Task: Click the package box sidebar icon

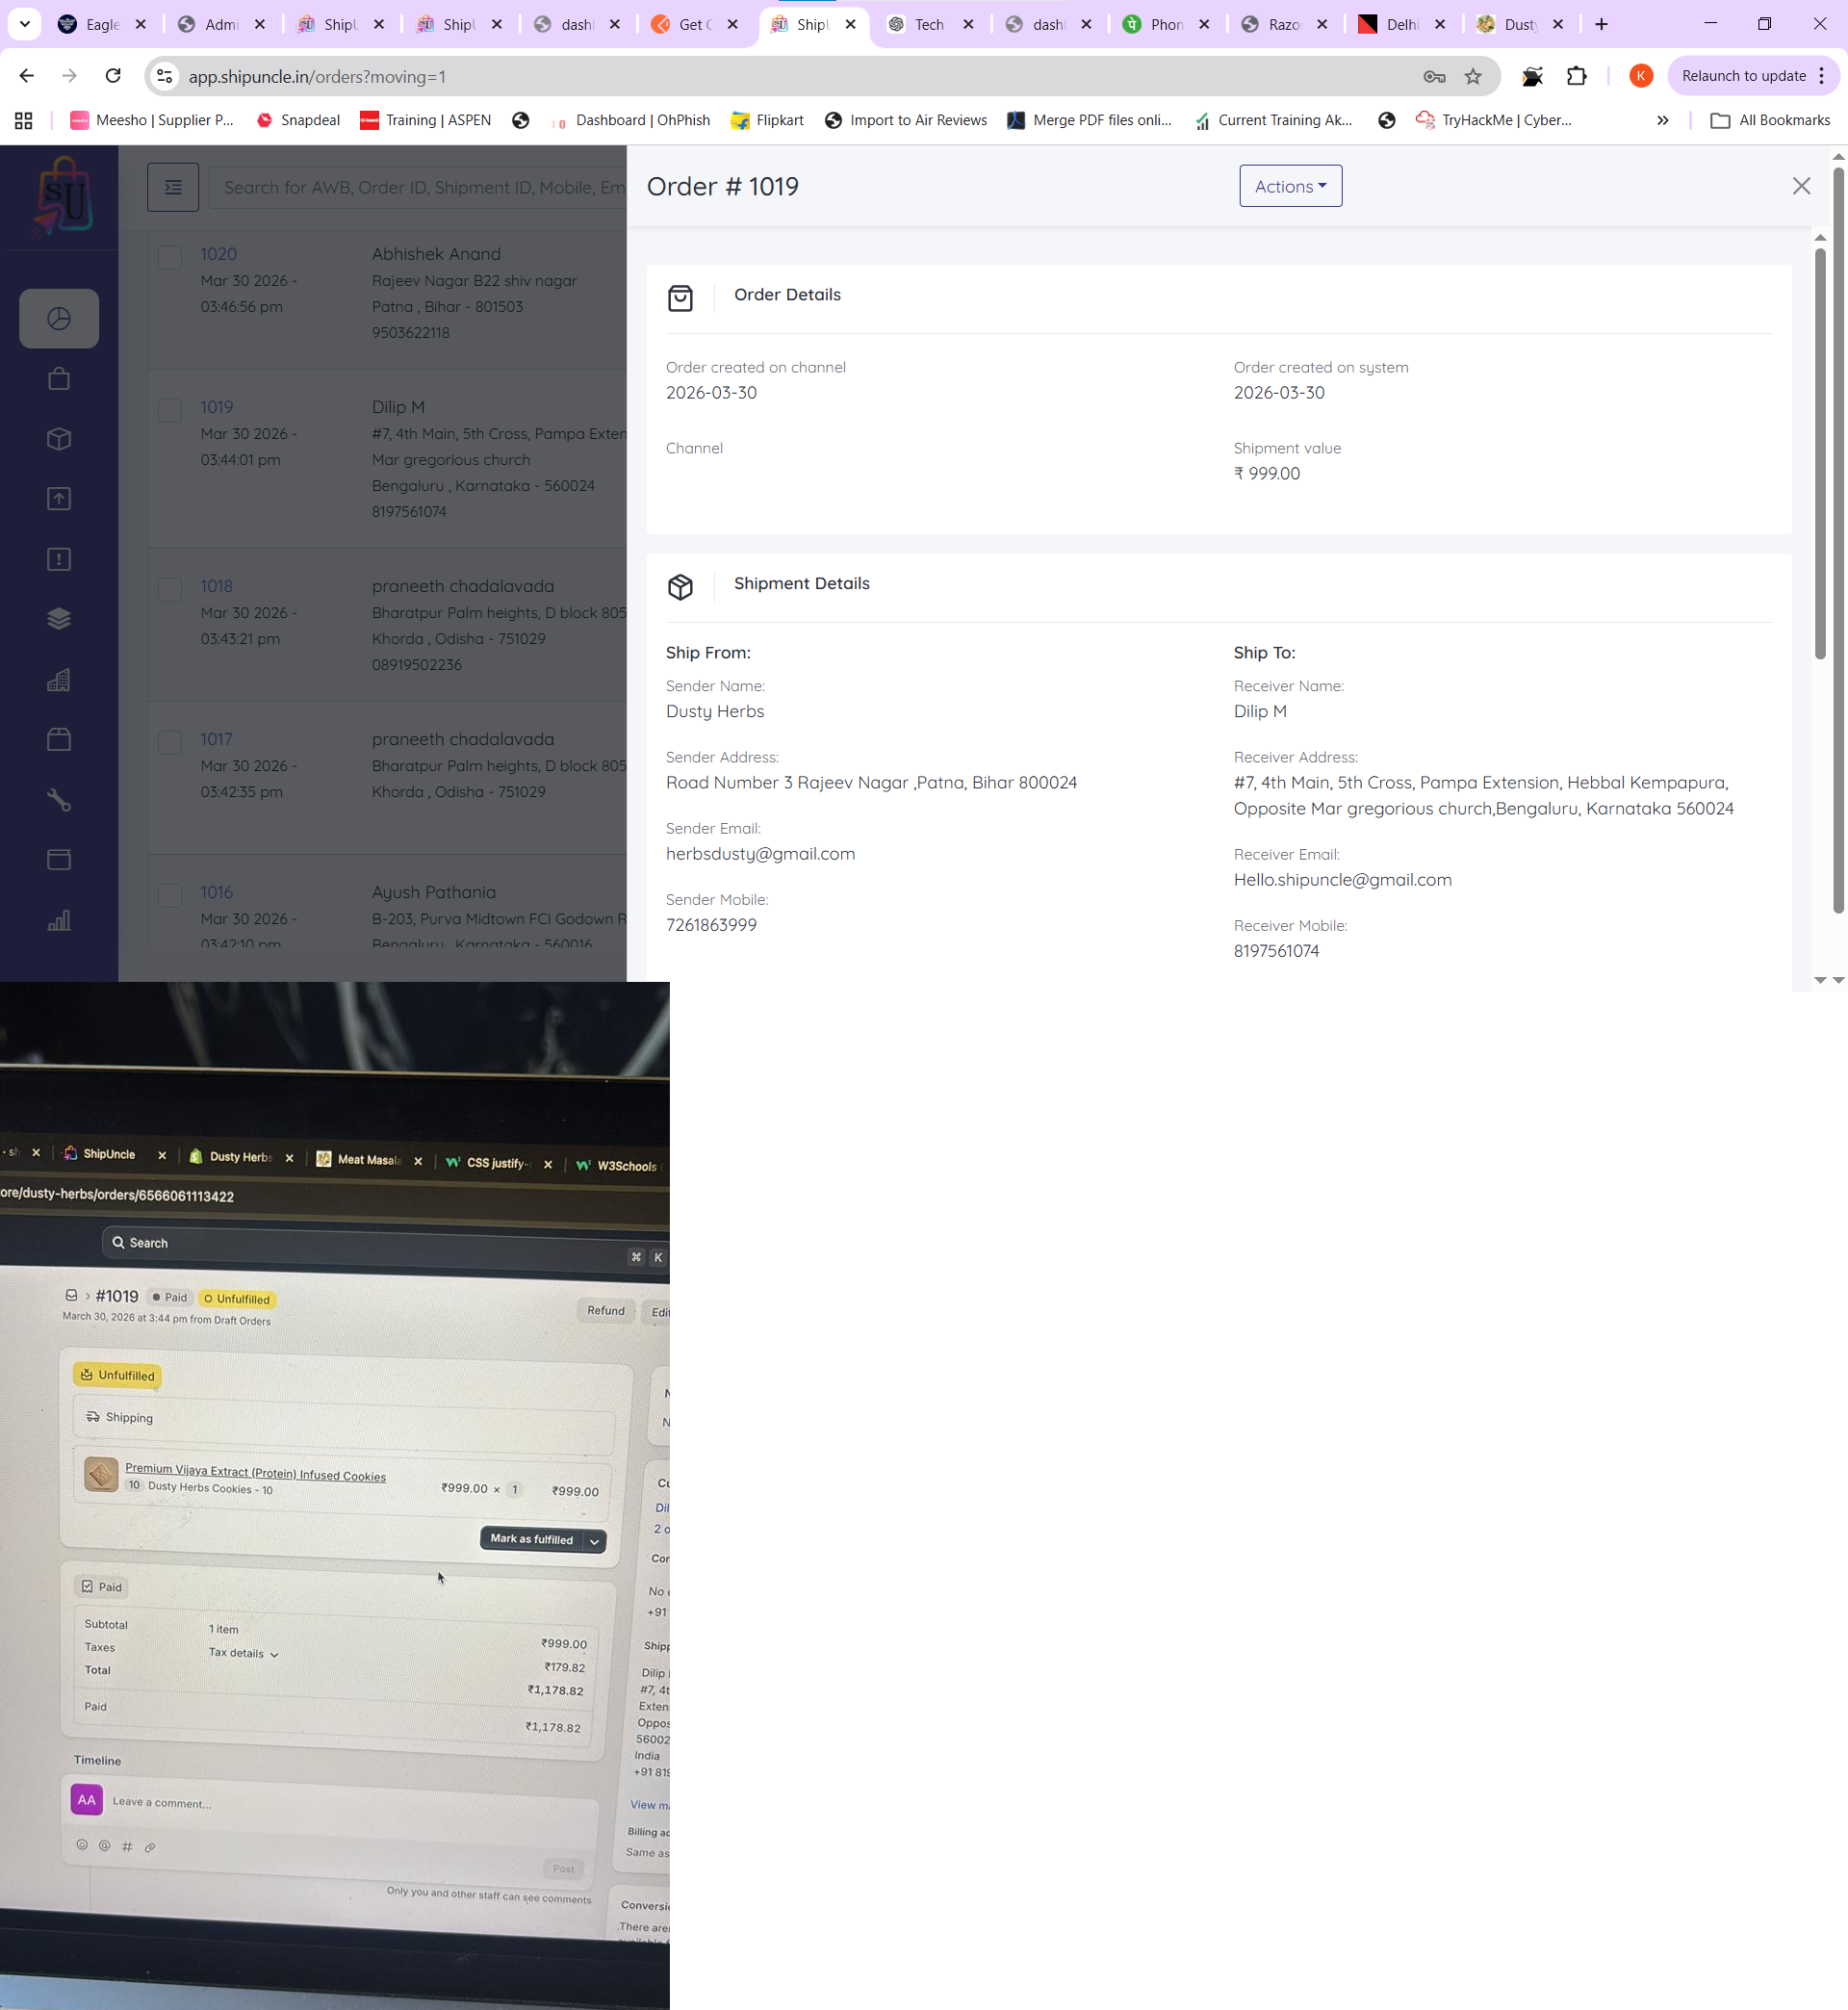Action: pyautogui.click(x=59, y=439)
